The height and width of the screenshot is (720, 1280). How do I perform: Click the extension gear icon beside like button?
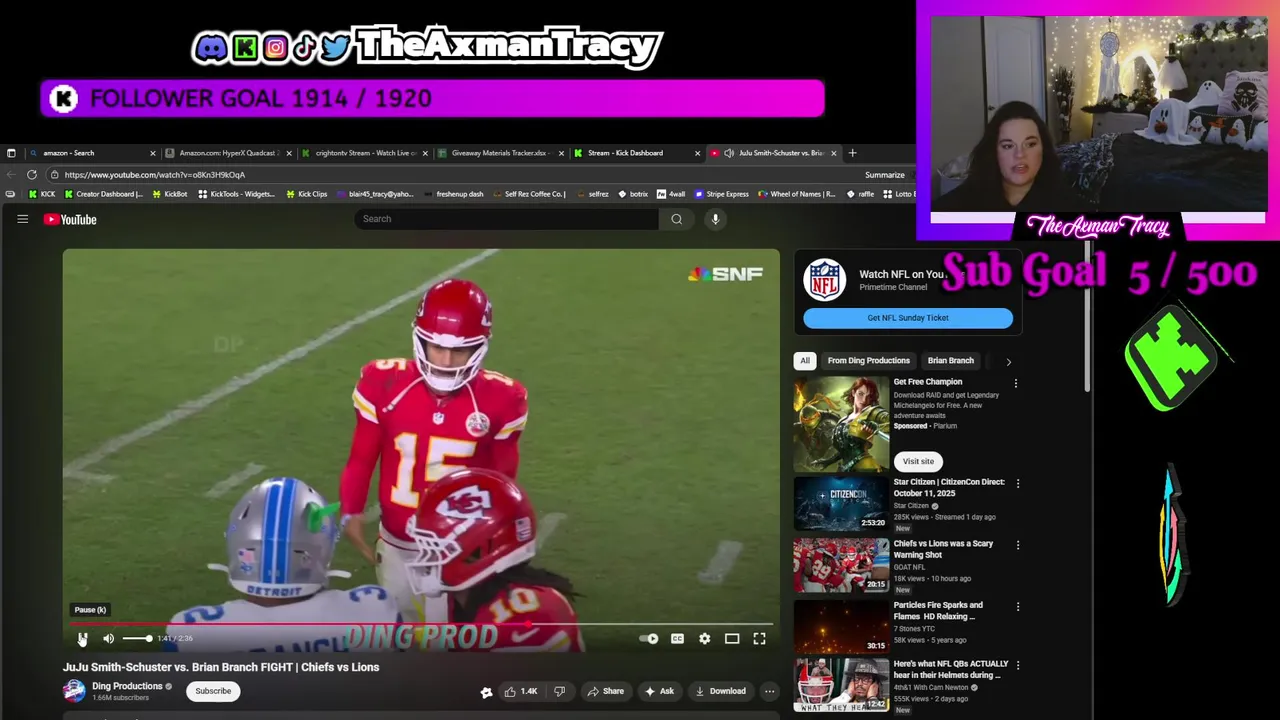(486, 692)
